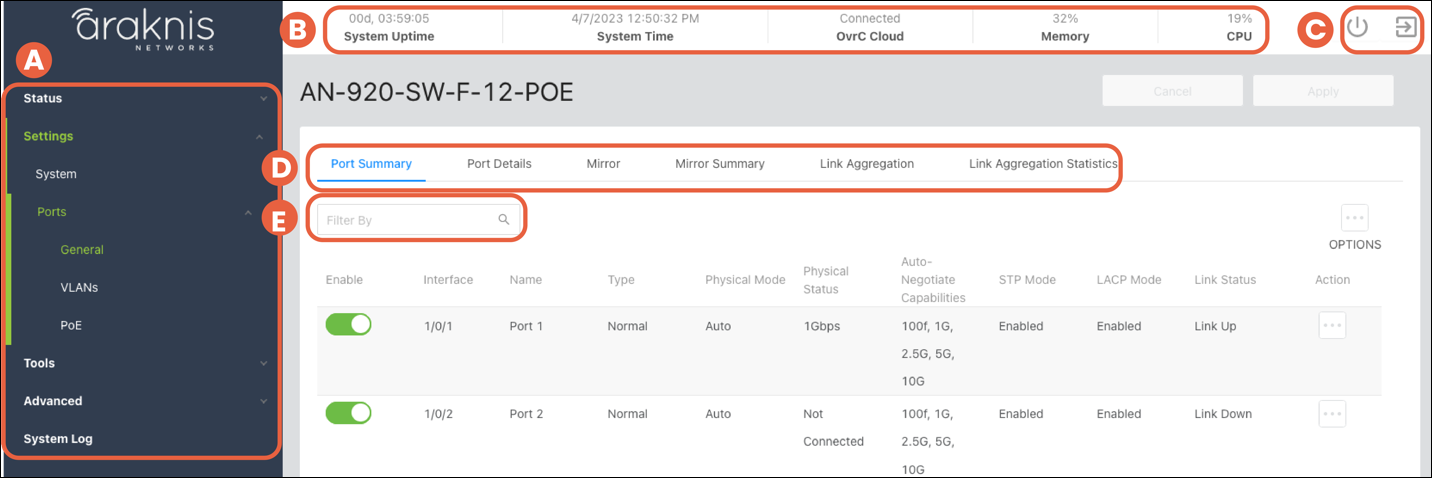This screenshot has height=478, width=1432.
Task: Select the Mirror Summary tab
Action: coord(719,164)
